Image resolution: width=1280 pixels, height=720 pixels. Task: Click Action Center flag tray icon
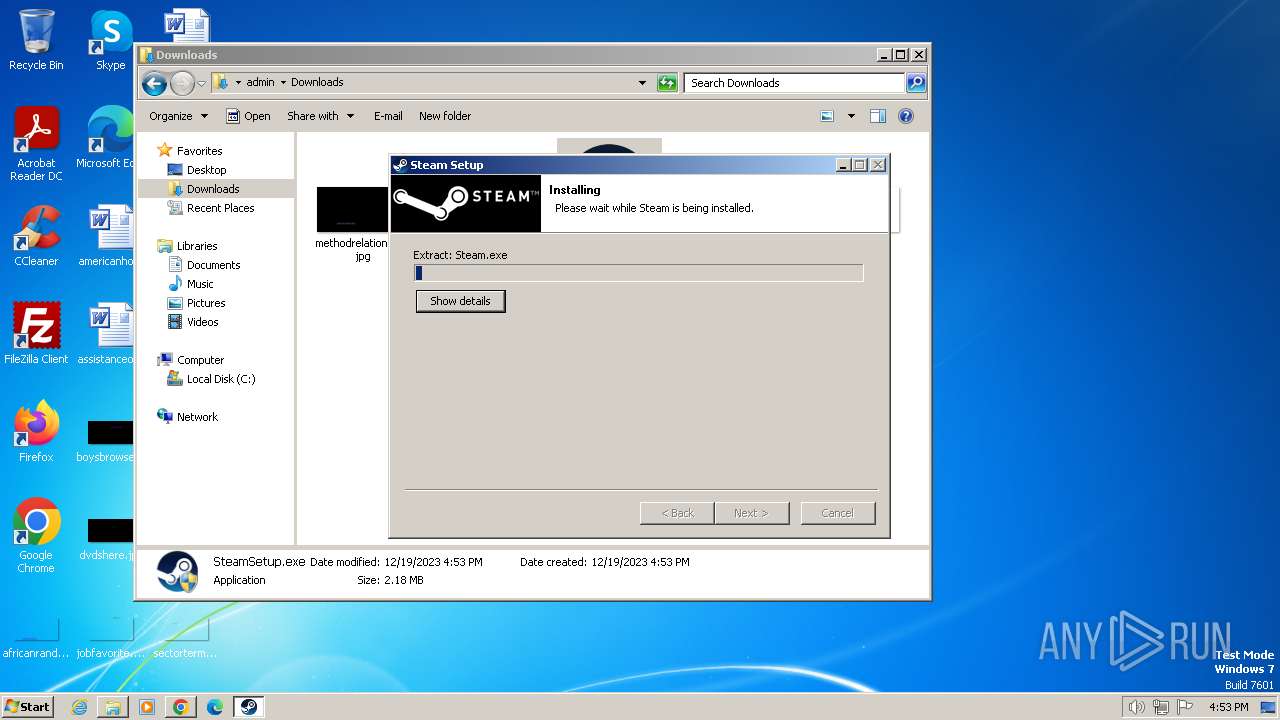pyautogui.click(x=1184, y=707)
